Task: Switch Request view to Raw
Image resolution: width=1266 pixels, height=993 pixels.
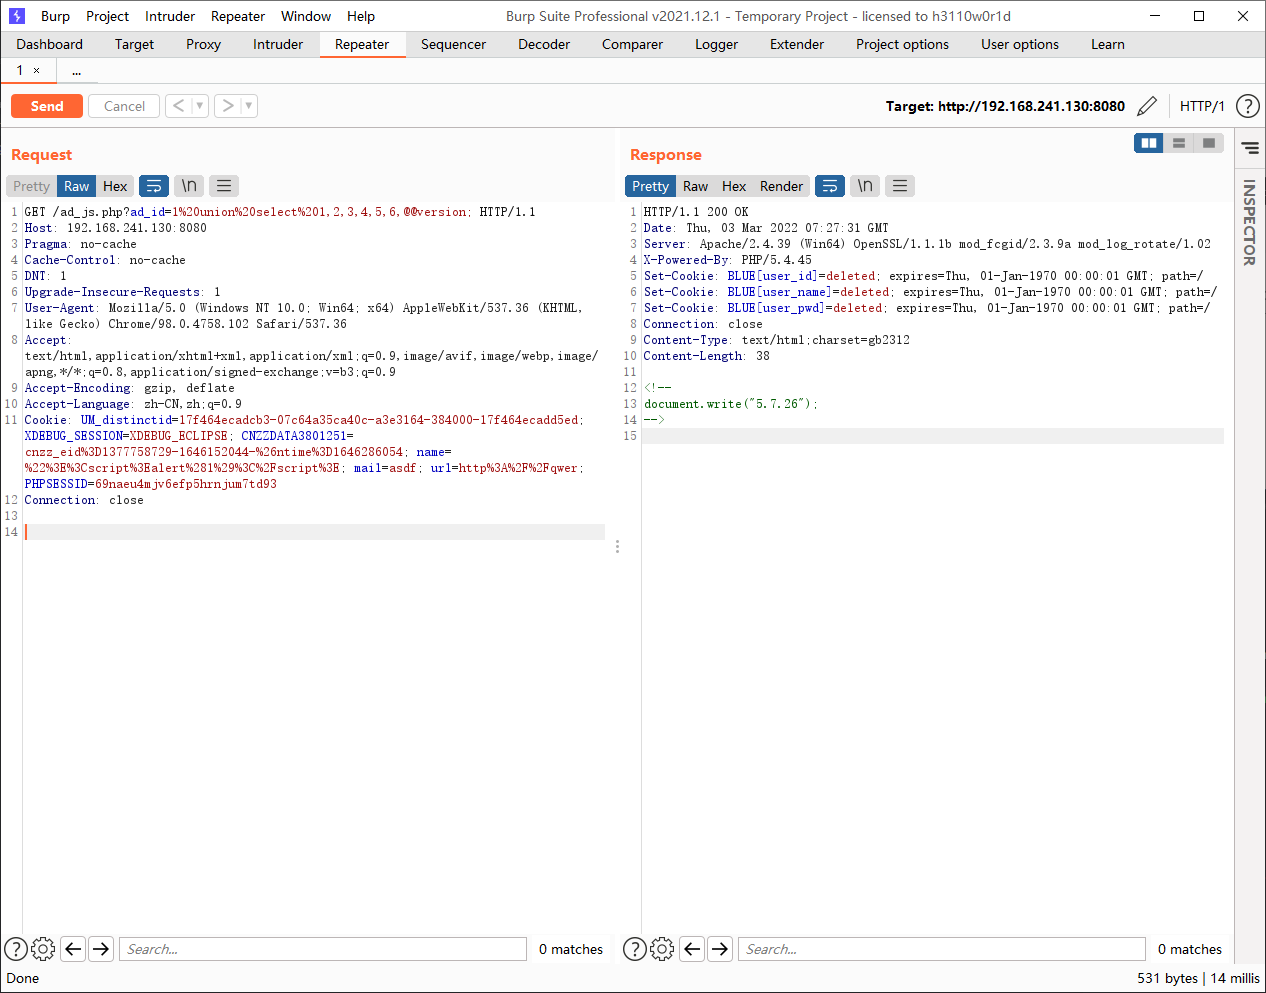Action: [x=76, y=186]
